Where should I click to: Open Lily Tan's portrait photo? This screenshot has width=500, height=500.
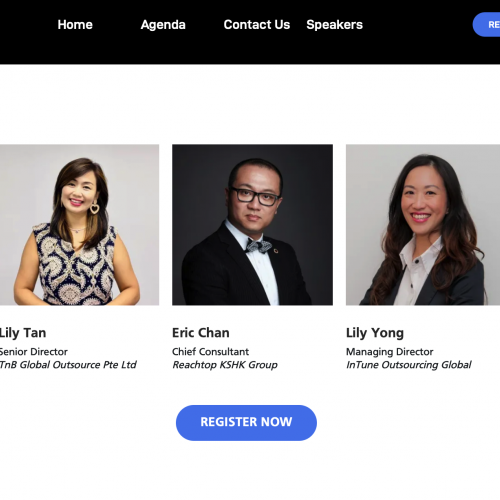click(x=79, y=225)
